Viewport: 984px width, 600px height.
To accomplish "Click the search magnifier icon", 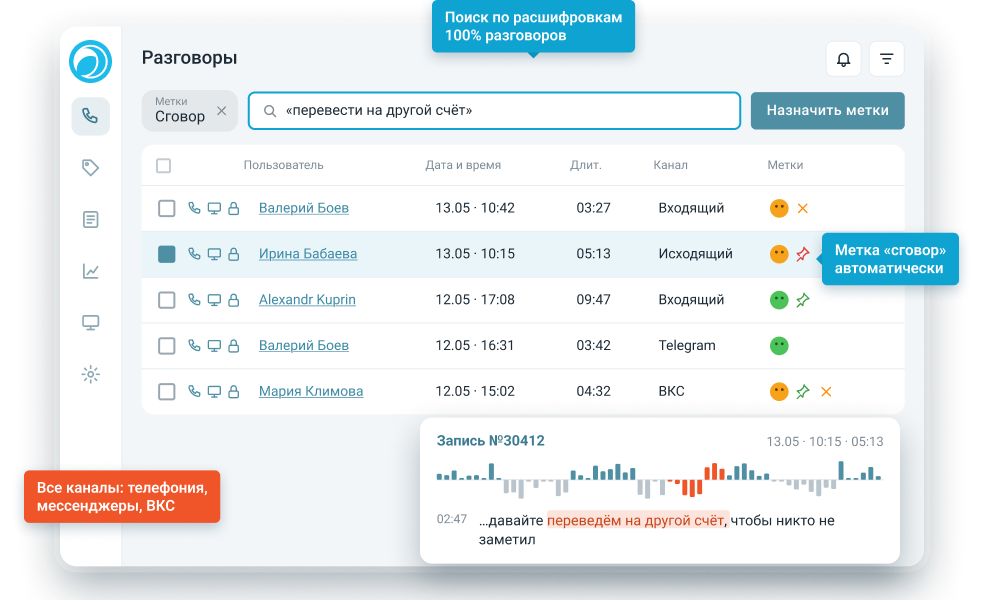I will (x=270, y=111).
